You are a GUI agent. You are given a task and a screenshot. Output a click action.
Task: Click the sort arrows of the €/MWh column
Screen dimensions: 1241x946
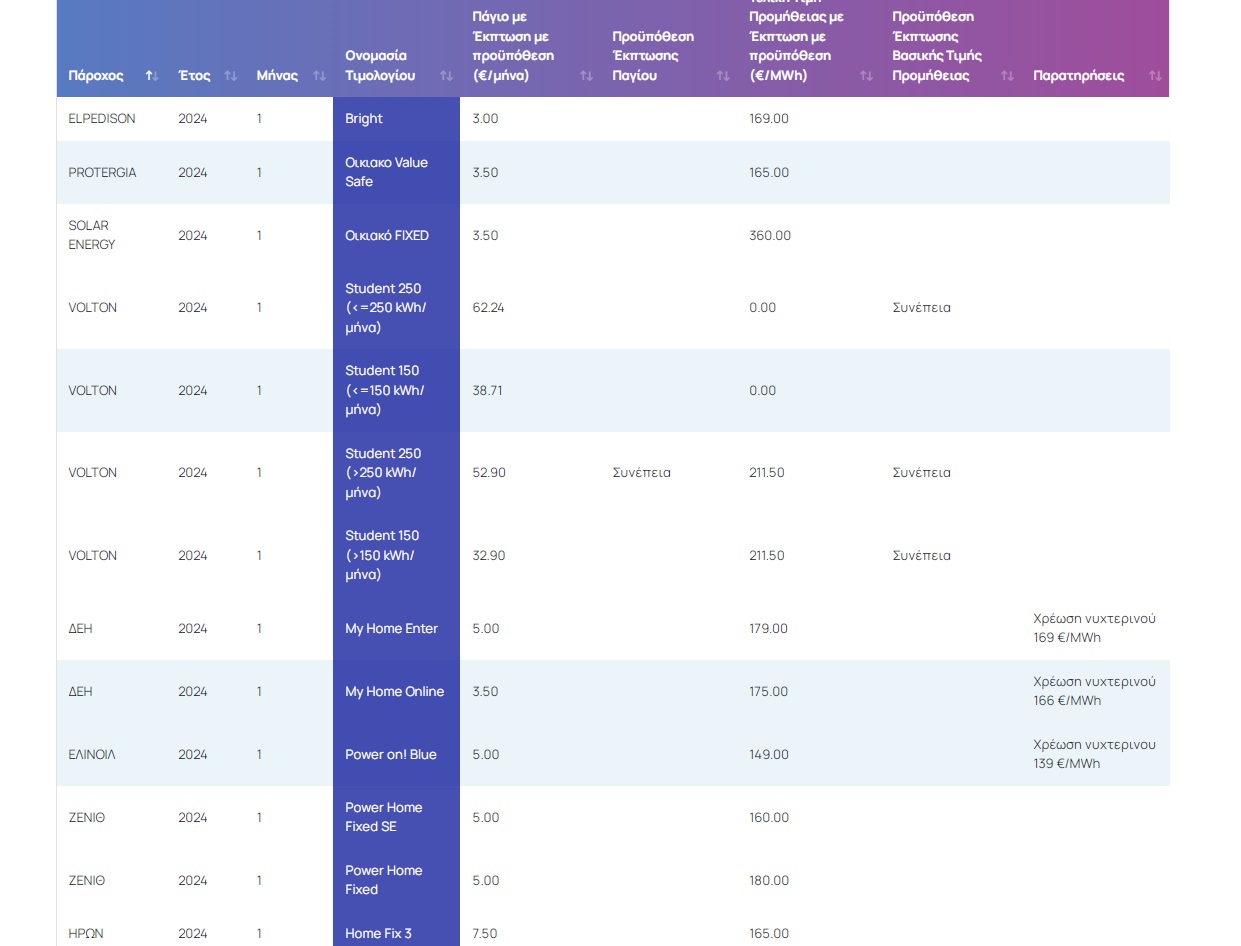point(866,76)
